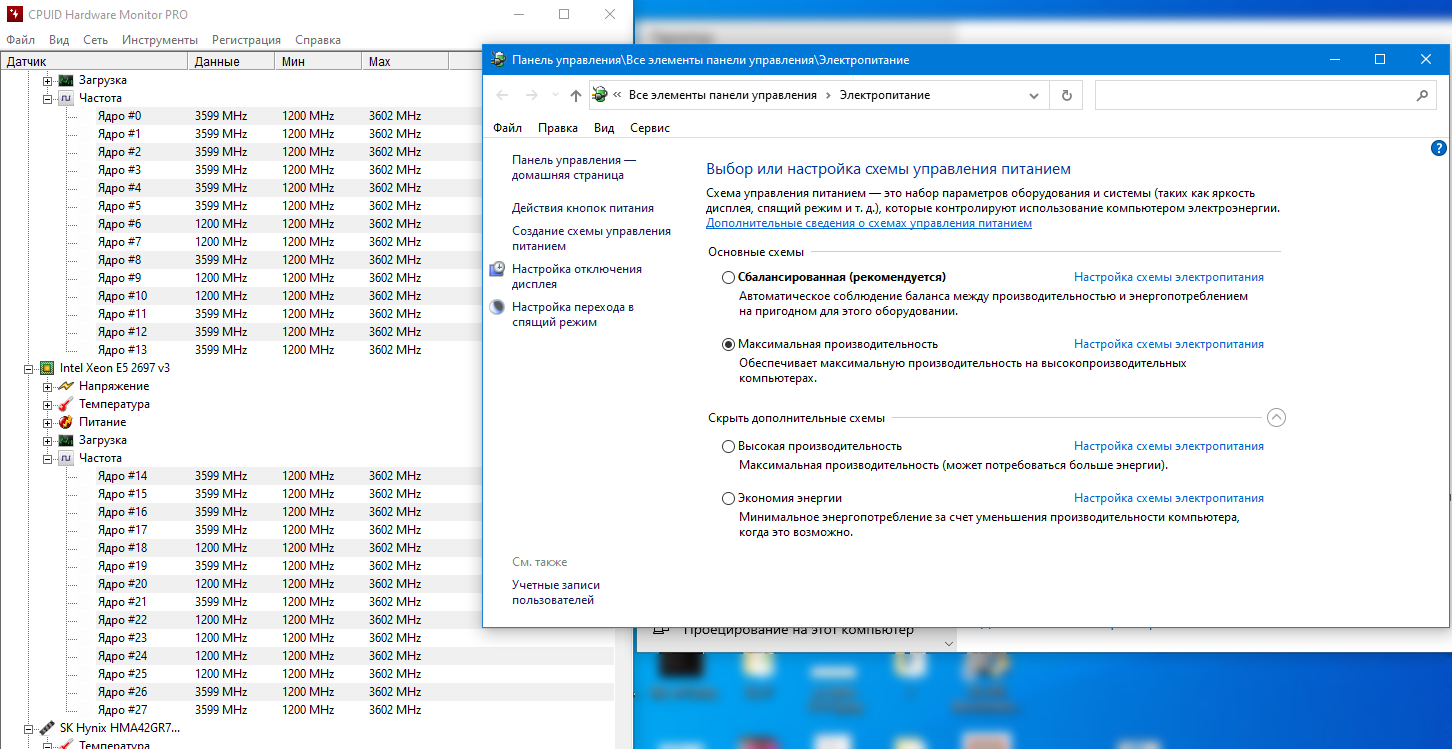Refresh the Электропитание page
Screen dimensions: 1452x749
pos(1067,95)
